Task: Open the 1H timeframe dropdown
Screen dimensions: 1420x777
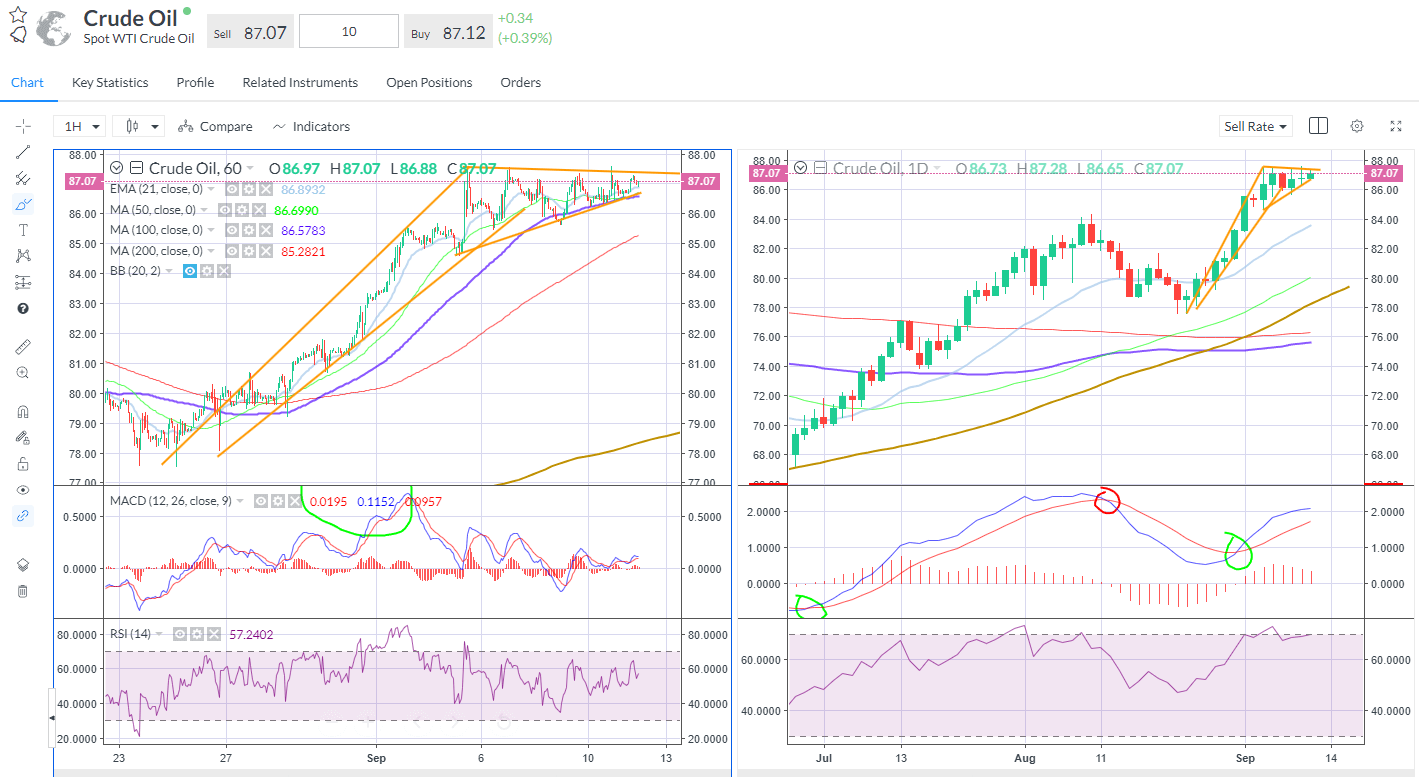Action: tap(81, 127)
